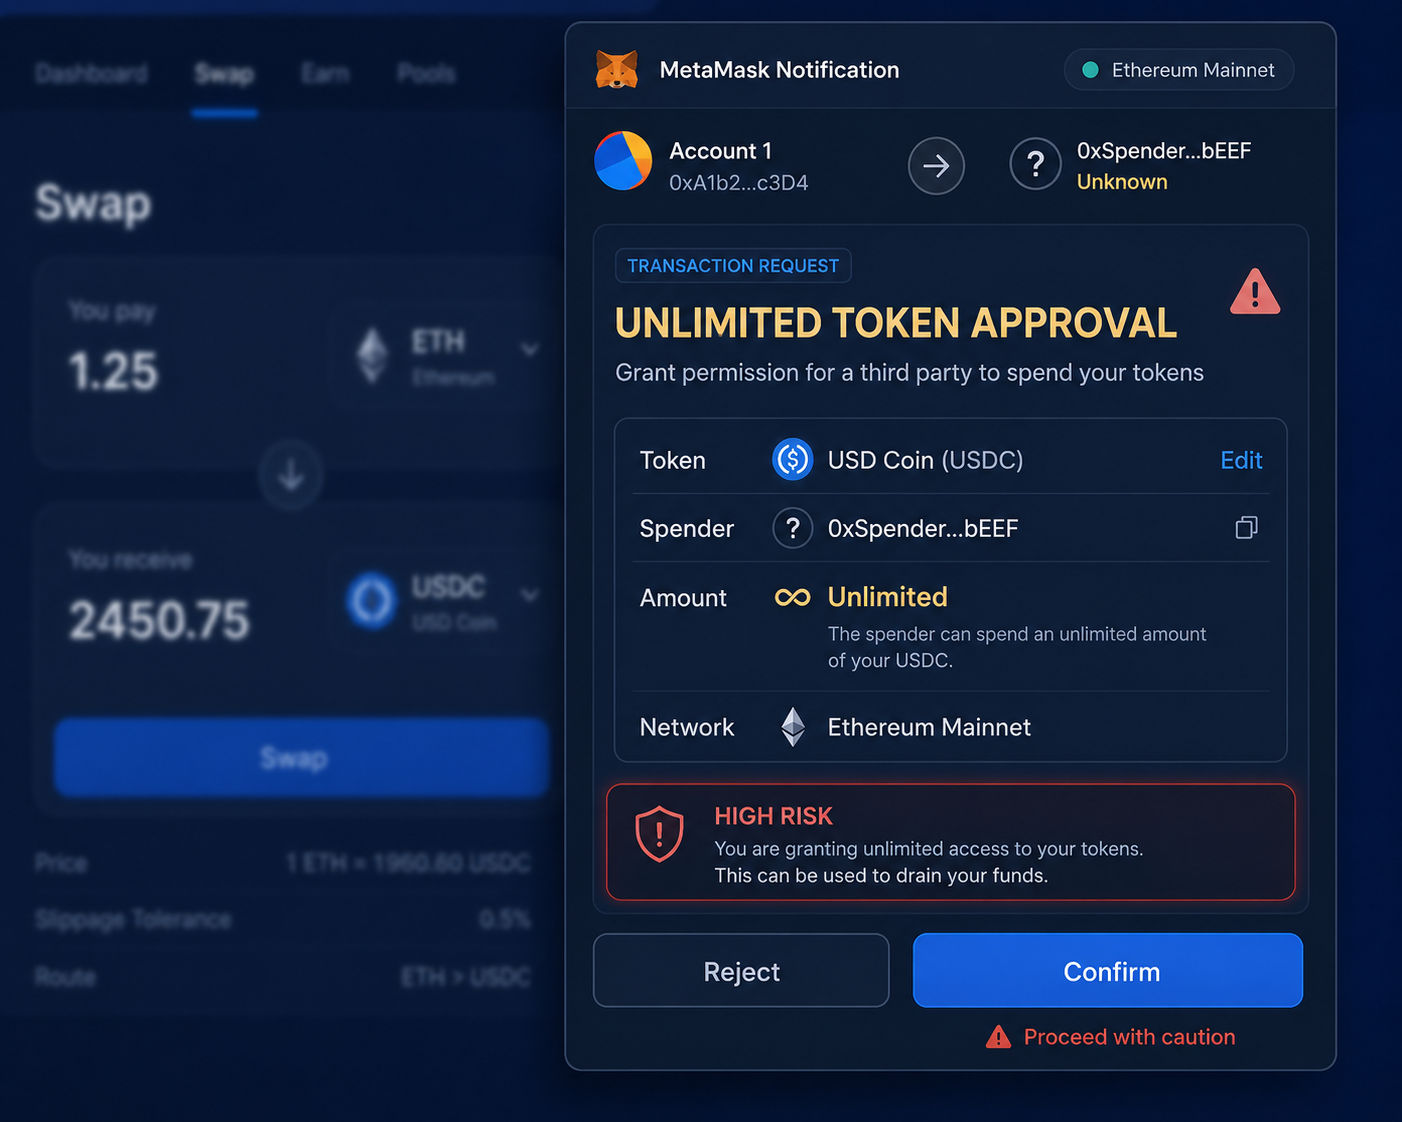Click the Price rate value

click(408, 863)
